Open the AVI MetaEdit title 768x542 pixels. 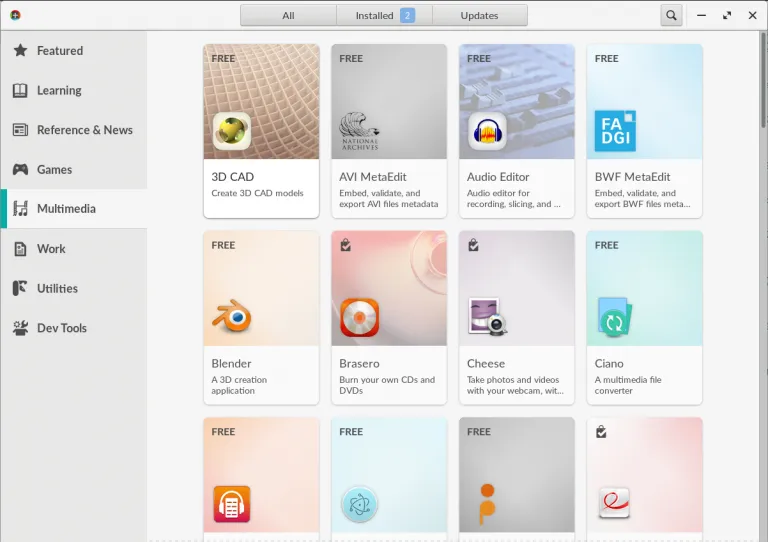[x=373, y=177]
